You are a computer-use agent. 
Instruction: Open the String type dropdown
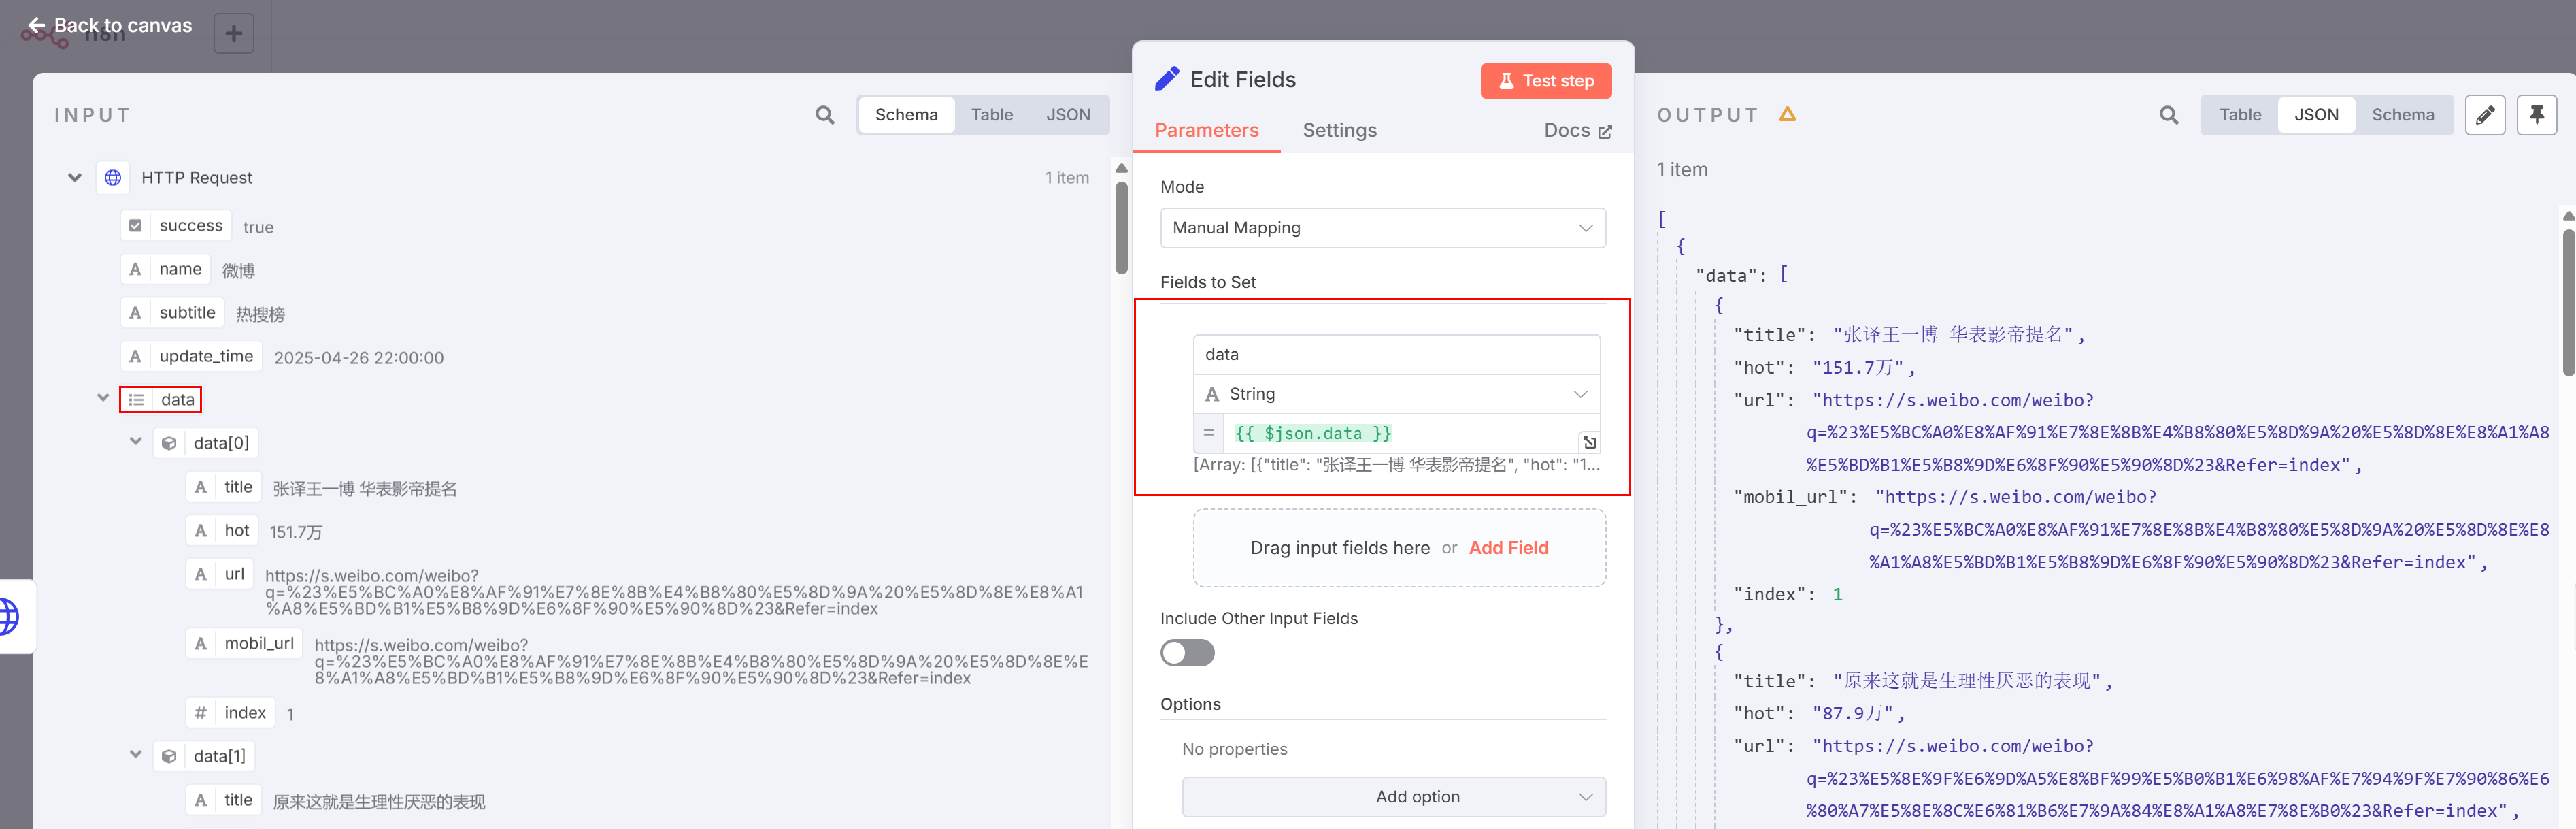click(1396, 394)
